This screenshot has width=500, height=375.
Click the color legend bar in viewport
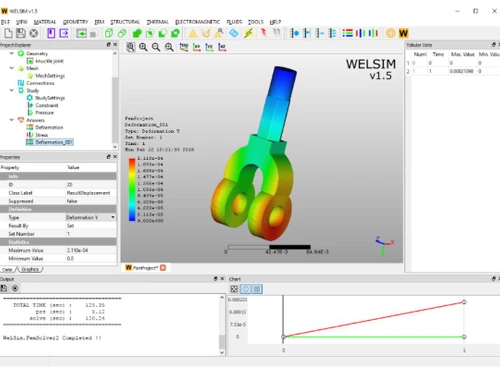tap(132, 190)
